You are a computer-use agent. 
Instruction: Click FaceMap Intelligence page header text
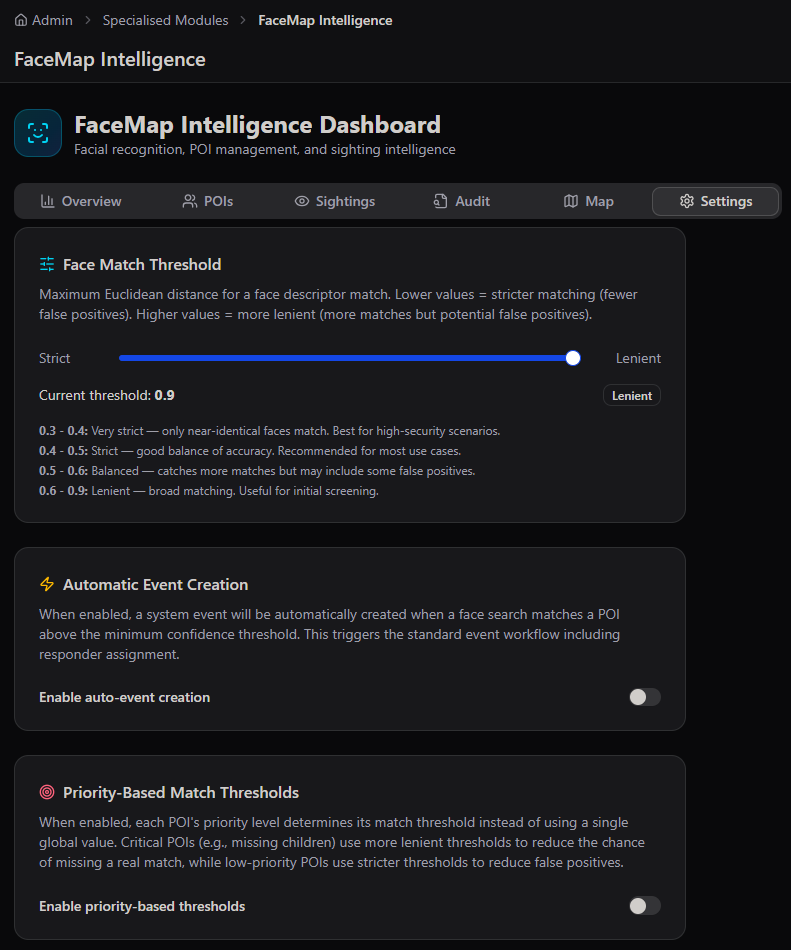coord(110,59)
